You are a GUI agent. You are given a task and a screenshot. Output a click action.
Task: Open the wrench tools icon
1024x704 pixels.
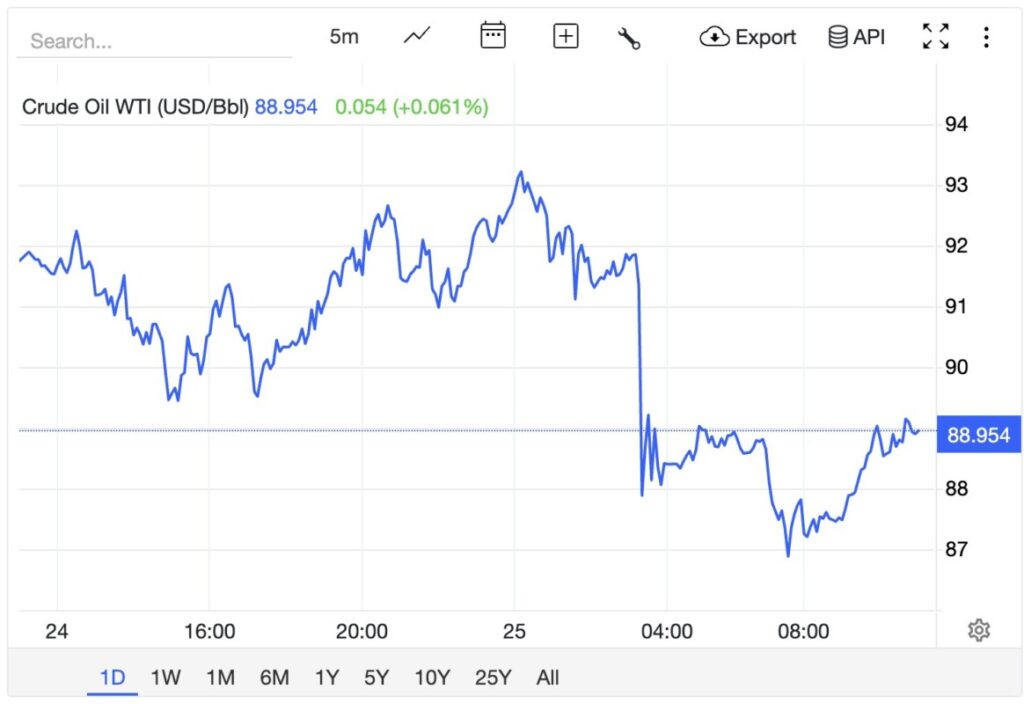click(630, 36)
